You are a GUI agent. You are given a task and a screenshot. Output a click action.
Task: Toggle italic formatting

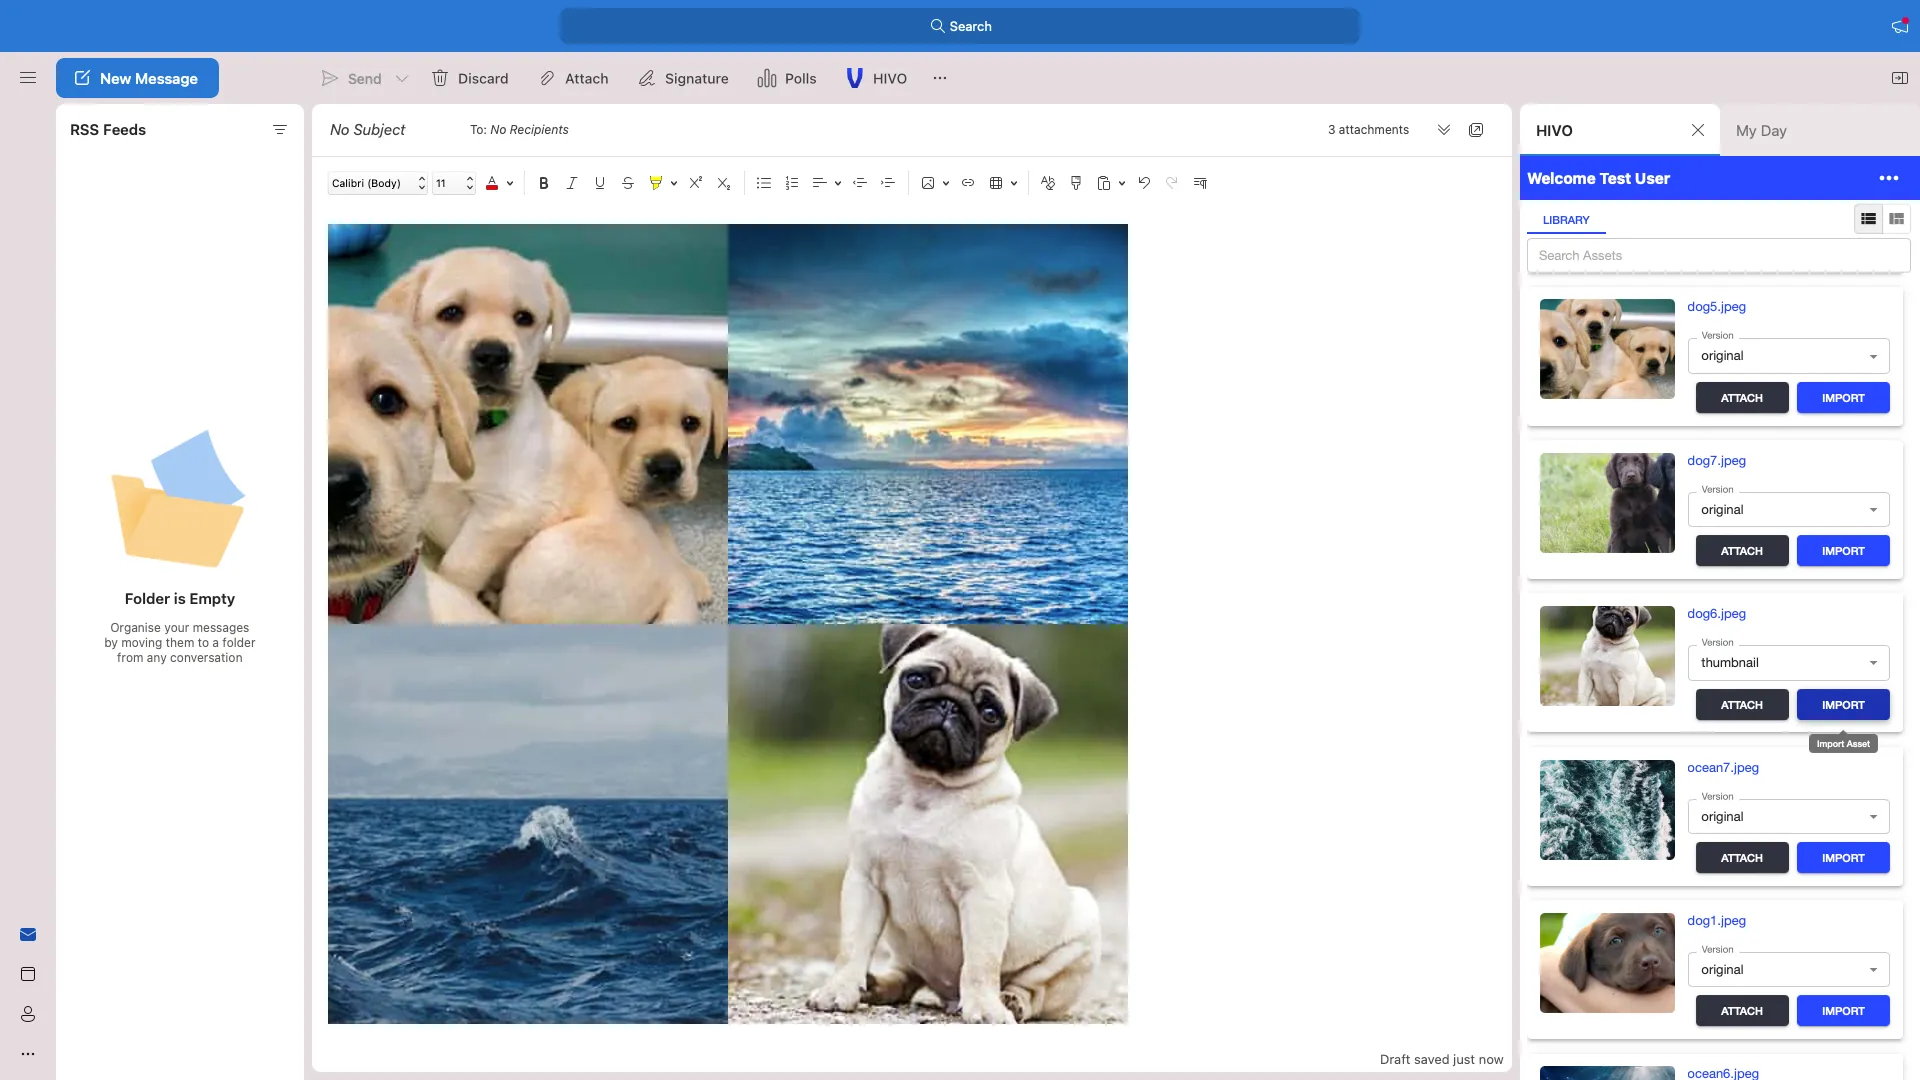click(x=572, y=183)
